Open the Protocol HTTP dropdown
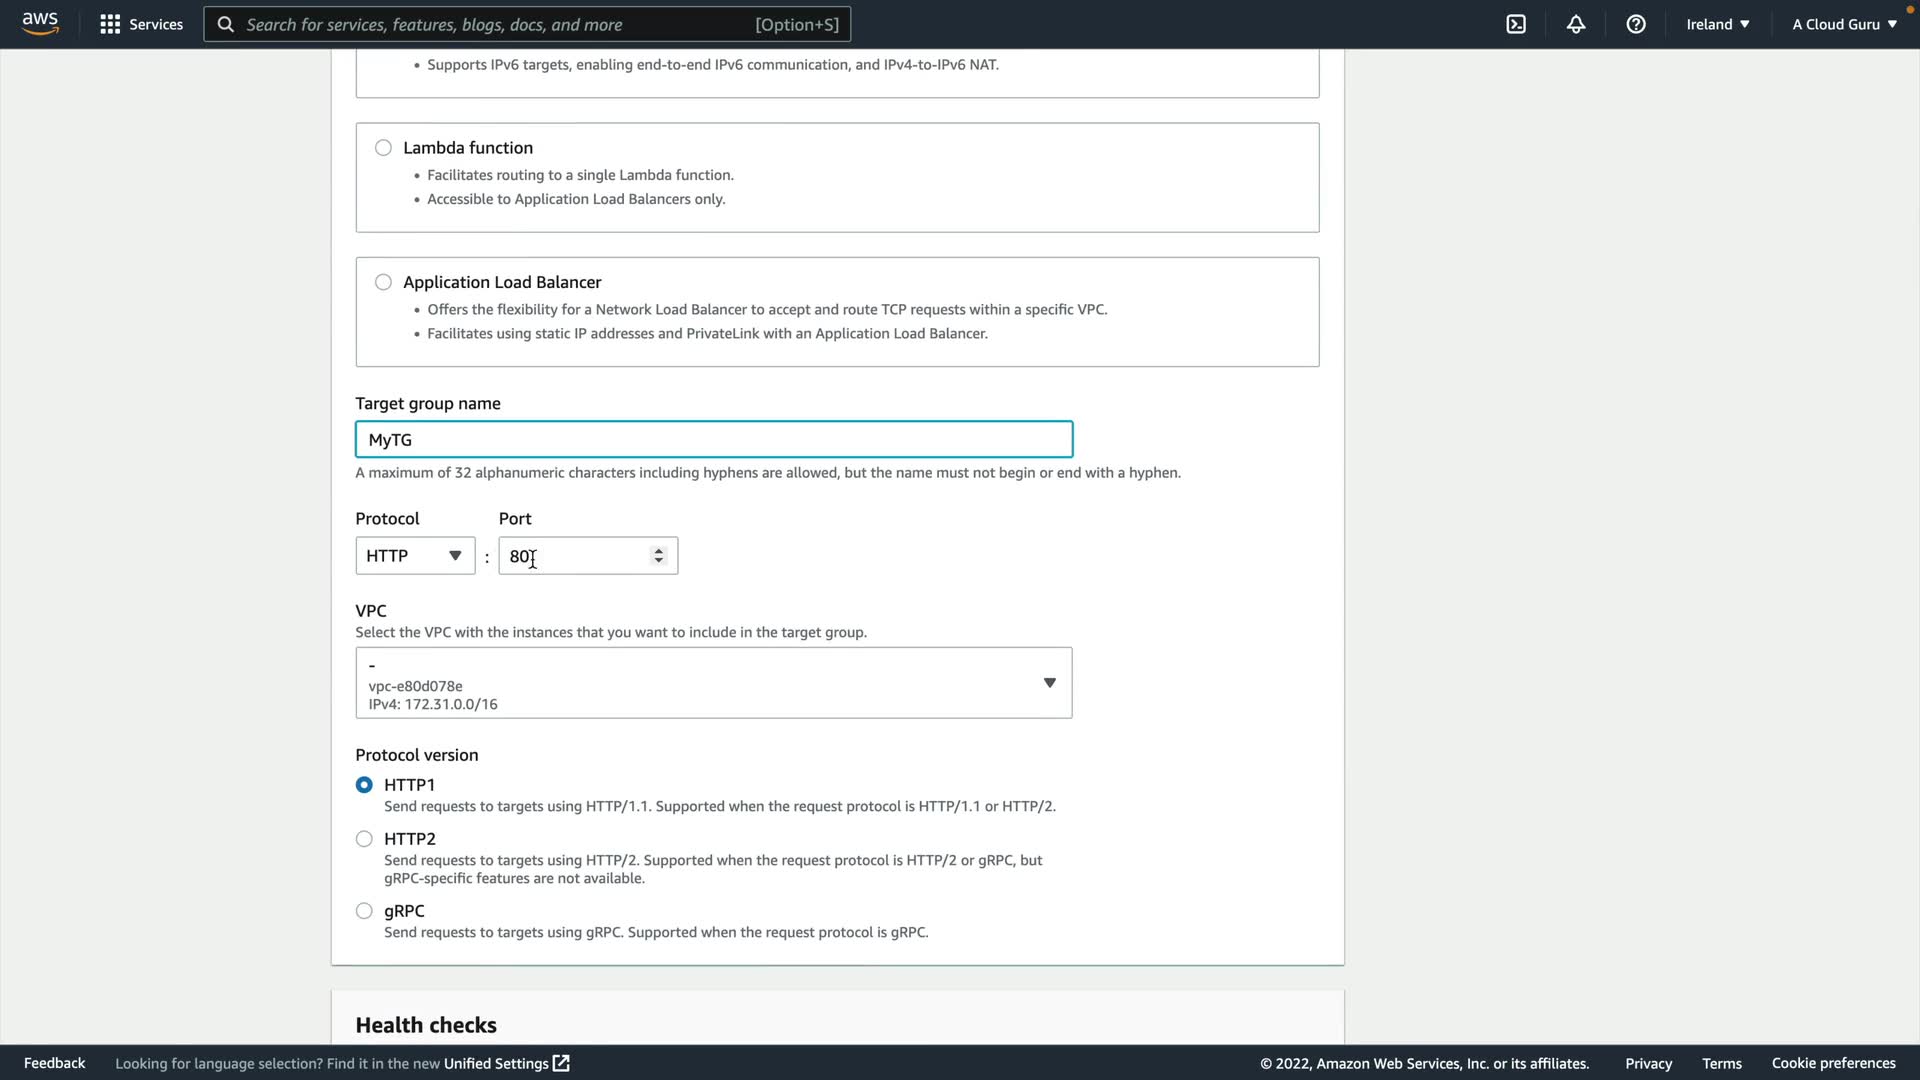This screenshot has height=1080, width=1920. click(415, 556)
